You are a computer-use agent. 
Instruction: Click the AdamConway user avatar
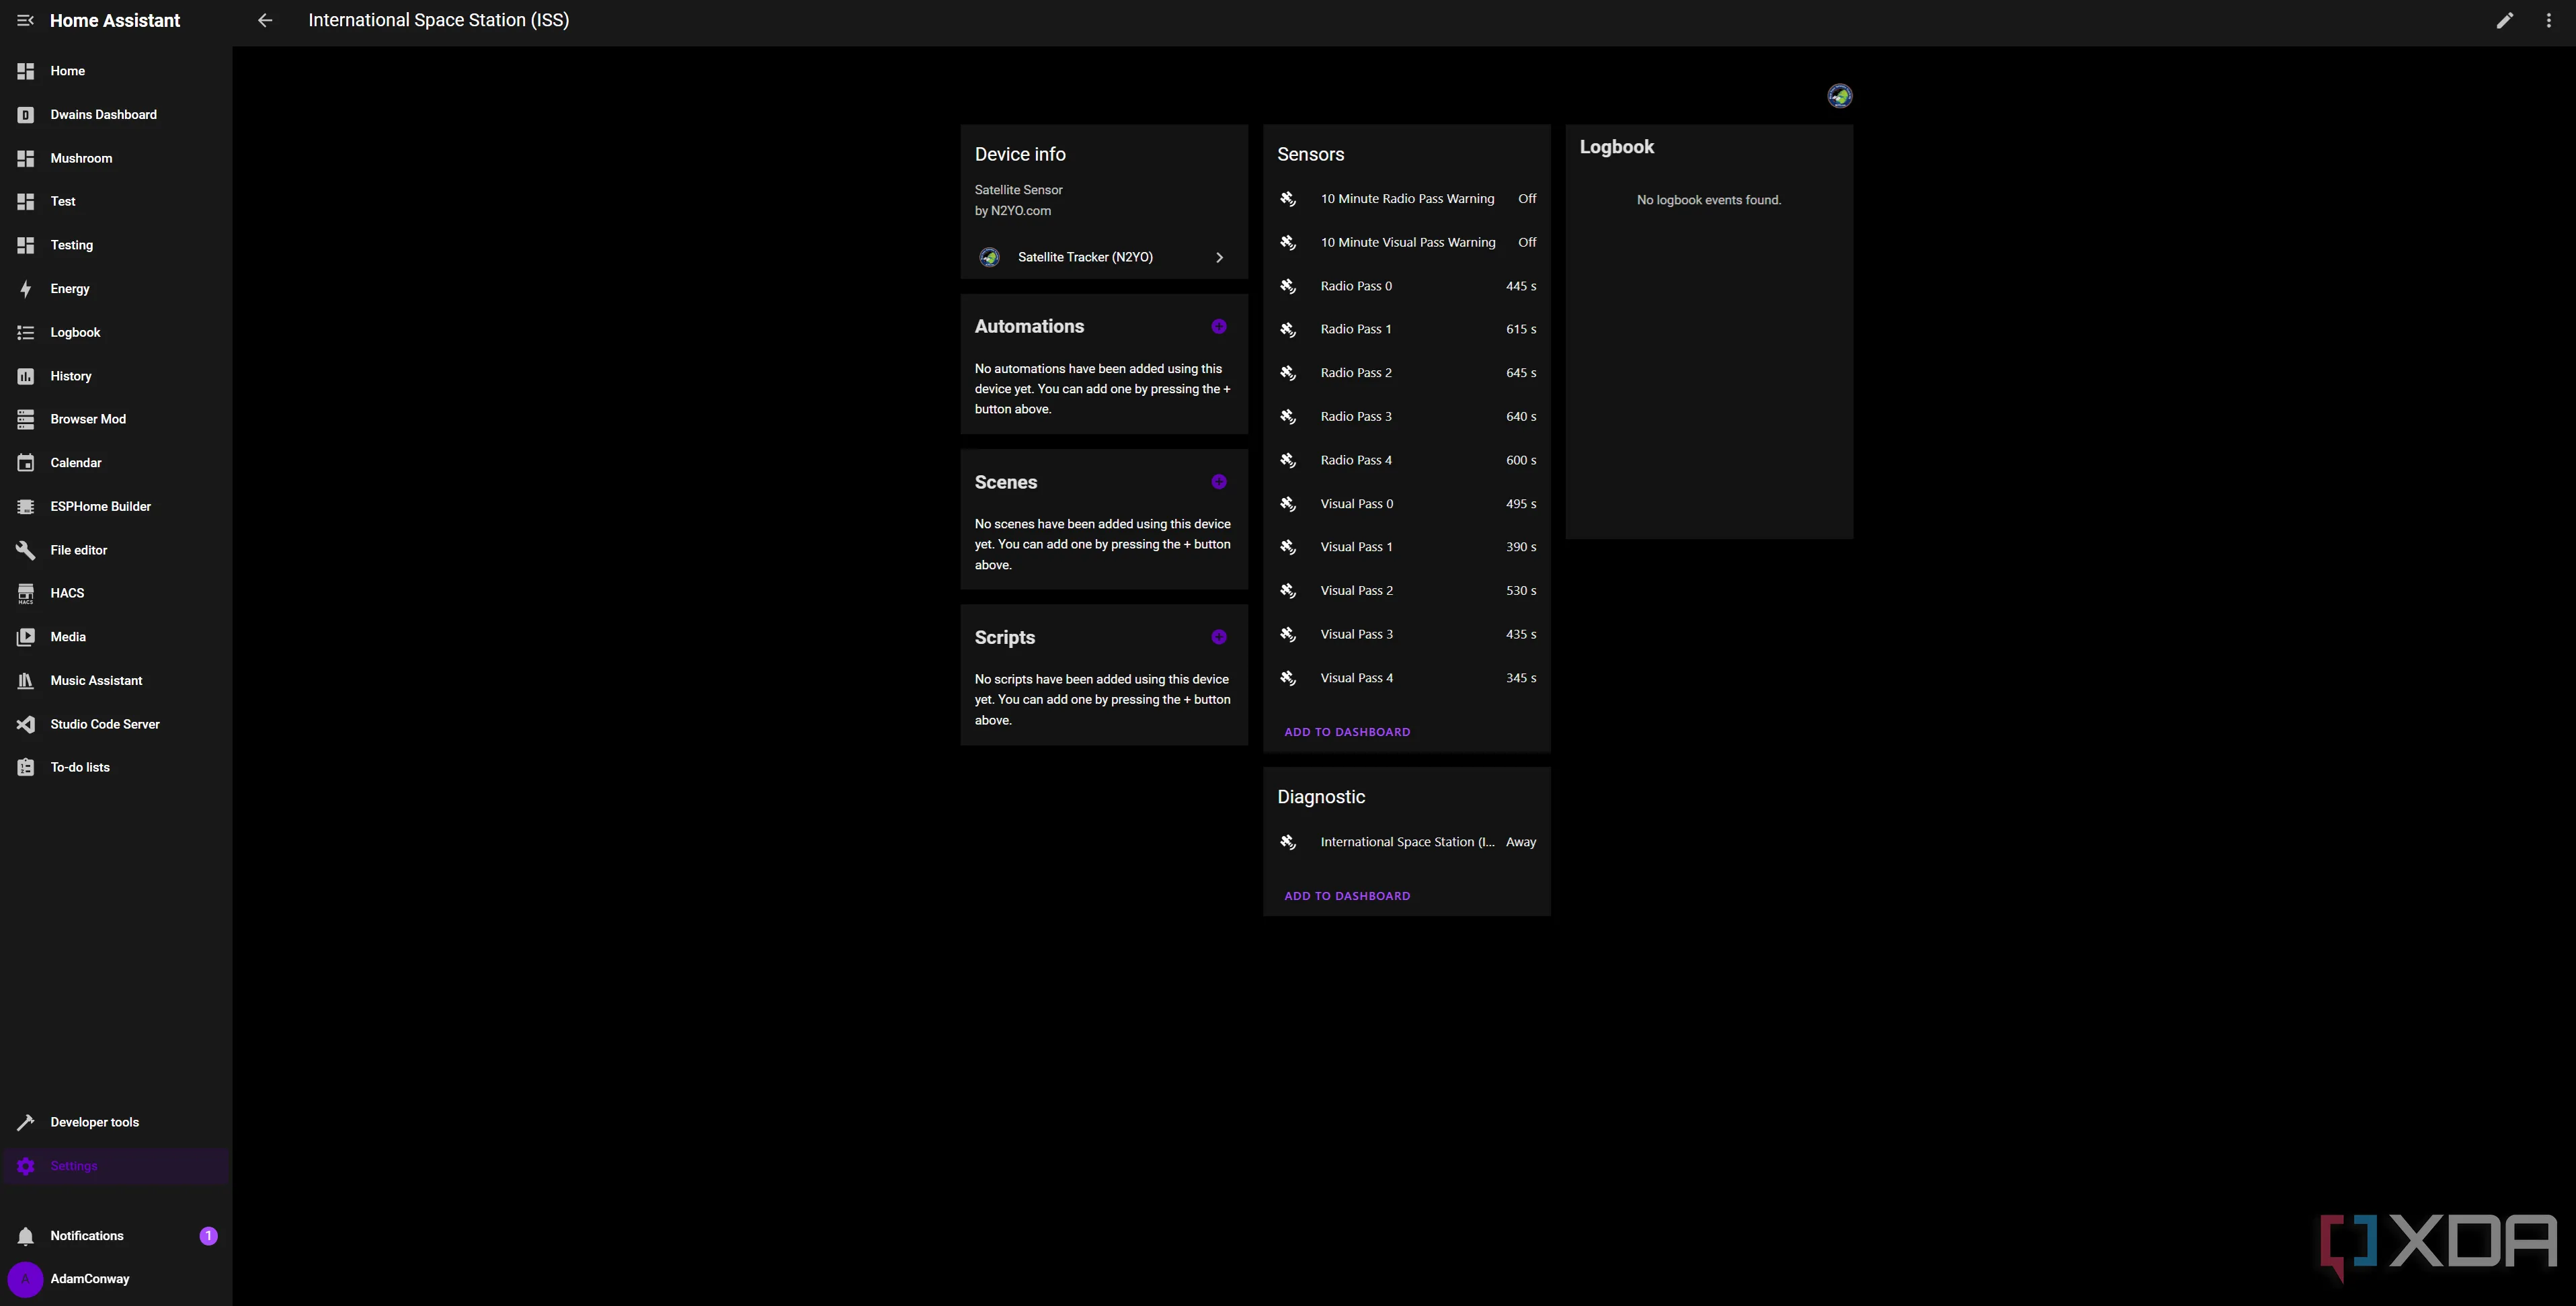[x=25, y=1279]
